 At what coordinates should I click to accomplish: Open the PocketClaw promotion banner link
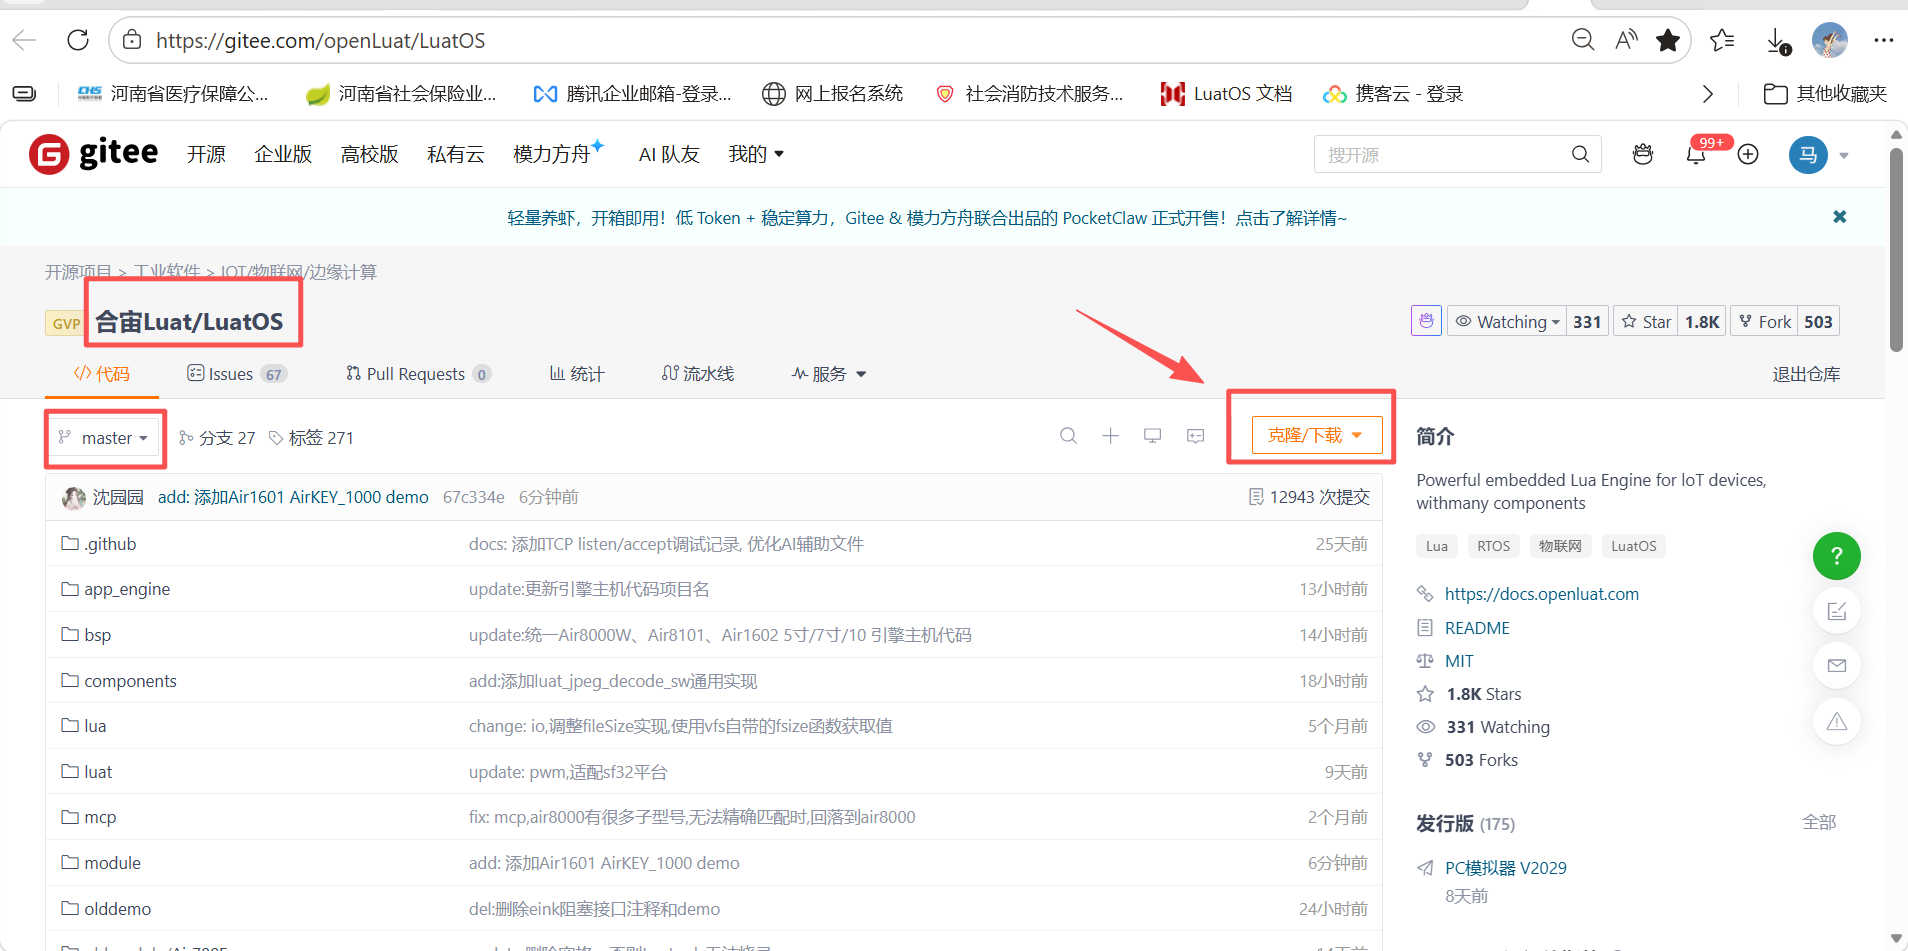[927, 218]
